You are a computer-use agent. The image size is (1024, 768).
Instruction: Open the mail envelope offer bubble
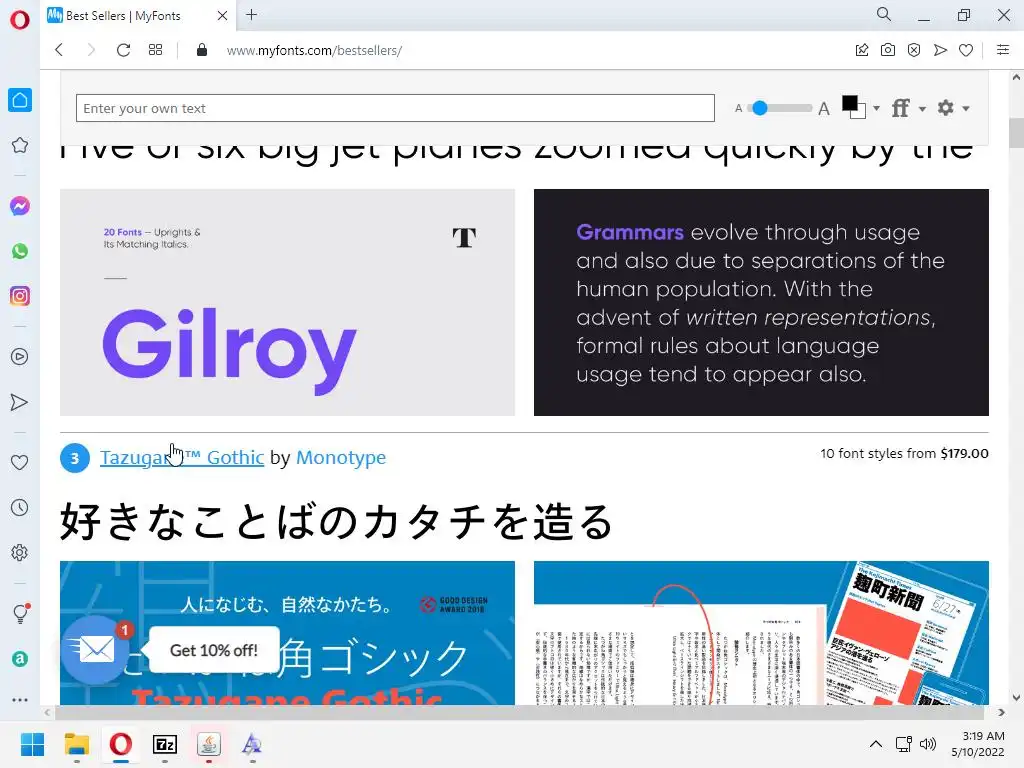pyautogui.click(x=96, y=650)
